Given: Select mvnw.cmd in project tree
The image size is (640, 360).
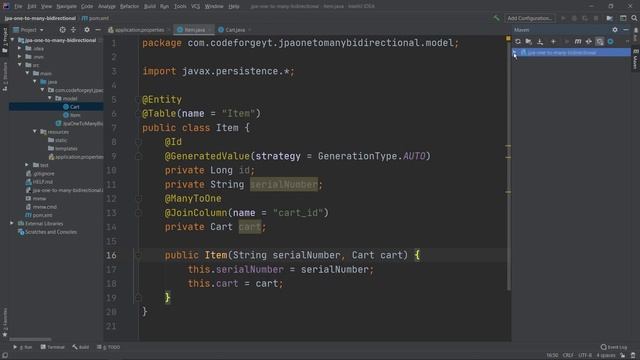Looking at the screenshot, I should tap(41, 207).
